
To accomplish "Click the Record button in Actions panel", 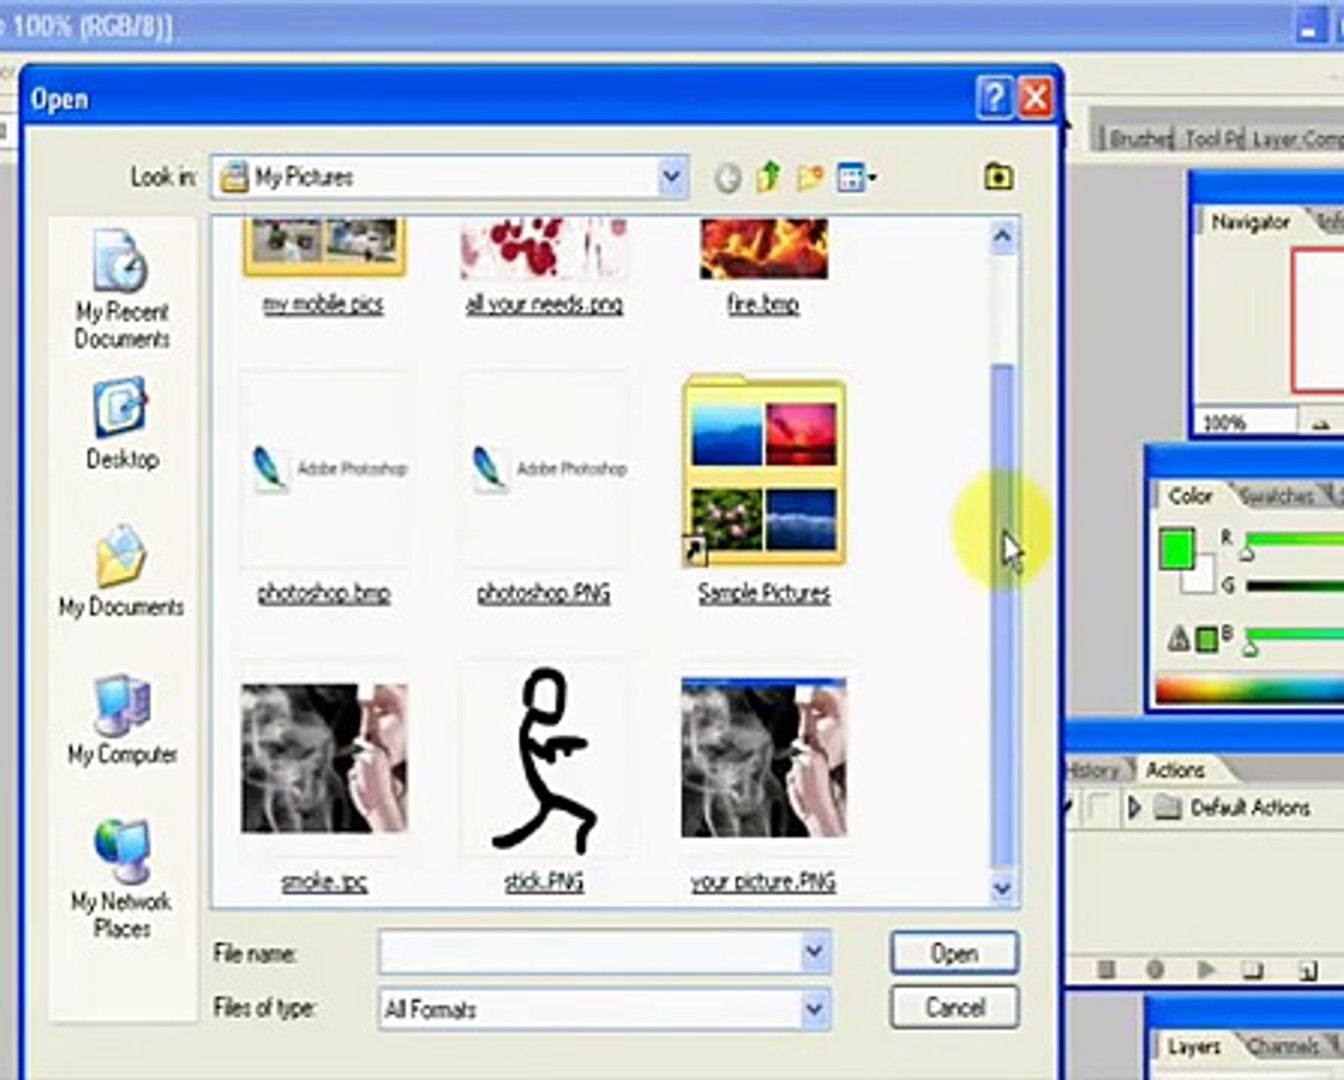I will (x=1155, y=969).
